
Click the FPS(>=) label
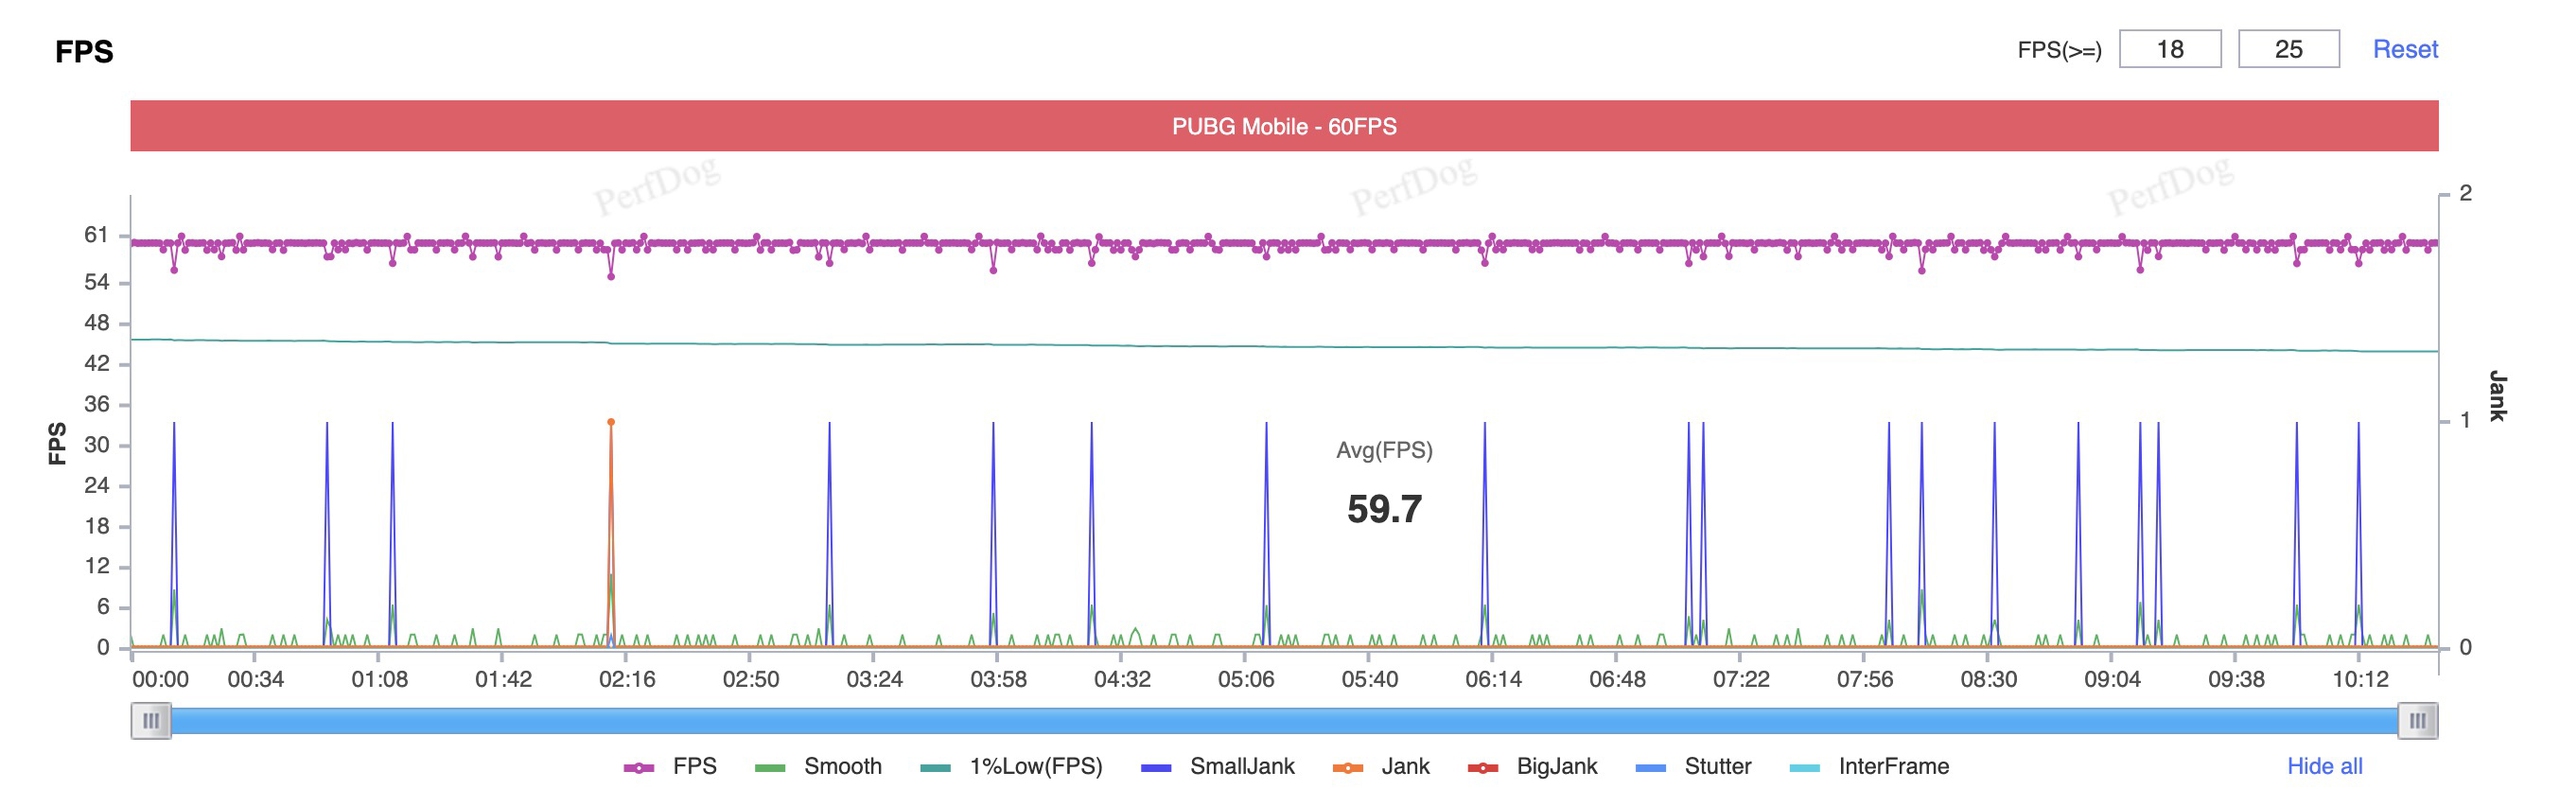(x=2058, y=50)
